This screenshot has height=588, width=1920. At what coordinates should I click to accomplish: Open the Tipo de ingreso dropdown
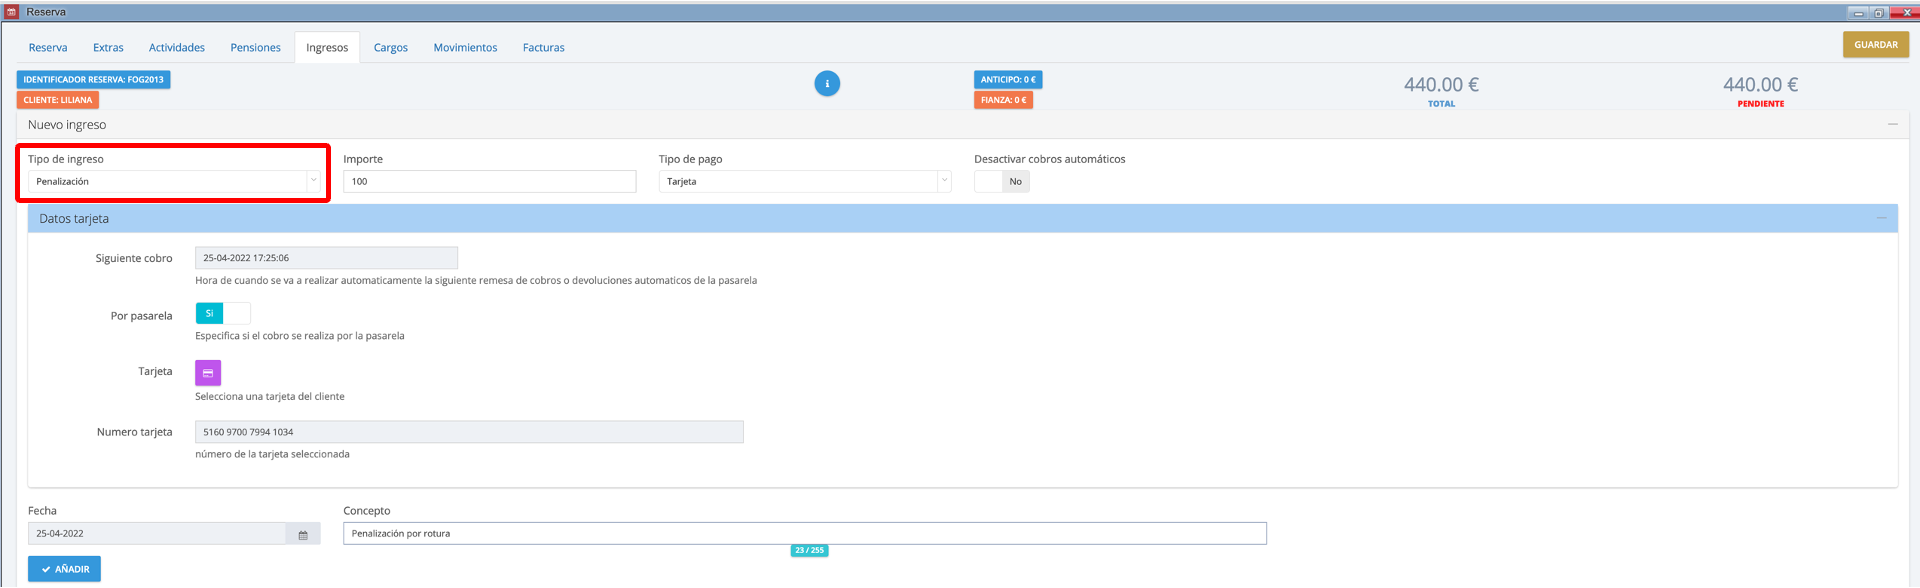pos(173,182)
